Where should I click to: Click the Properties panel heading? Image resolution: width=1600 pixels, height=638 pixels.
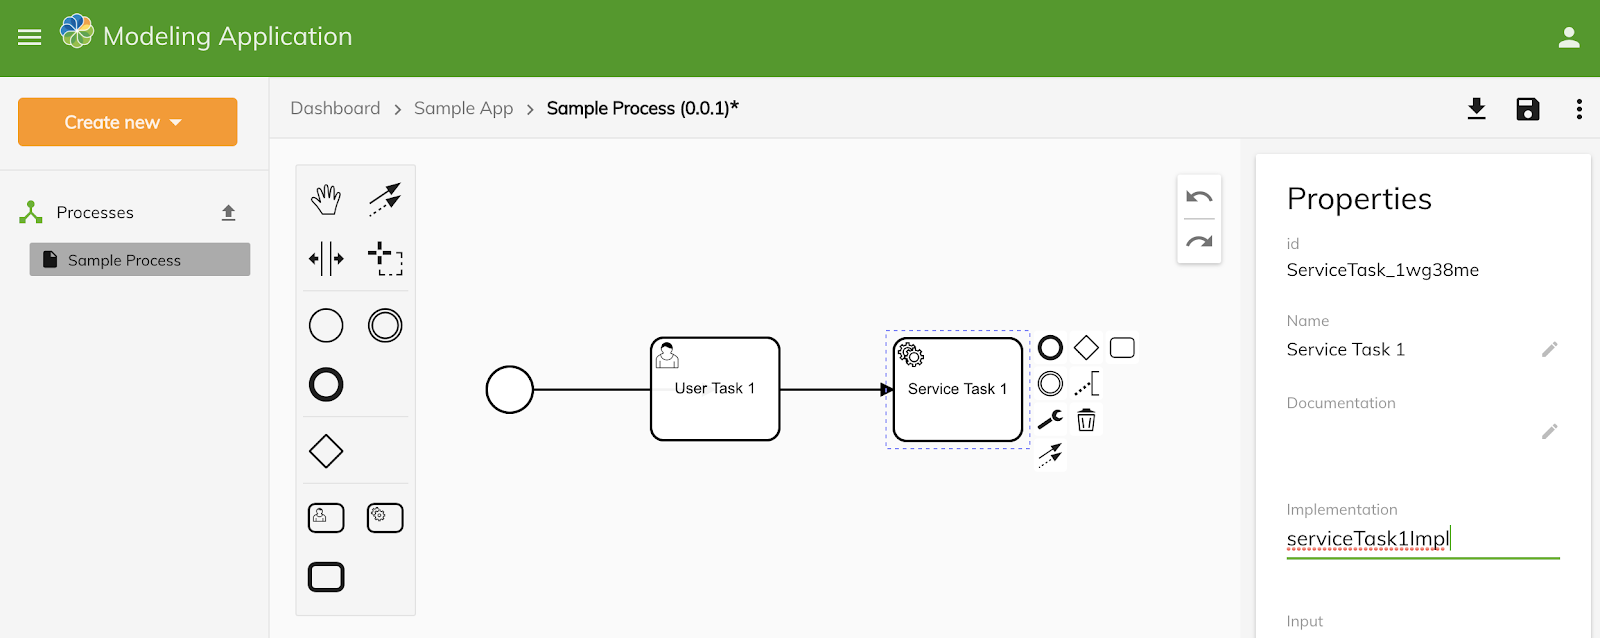point(1359,199)
